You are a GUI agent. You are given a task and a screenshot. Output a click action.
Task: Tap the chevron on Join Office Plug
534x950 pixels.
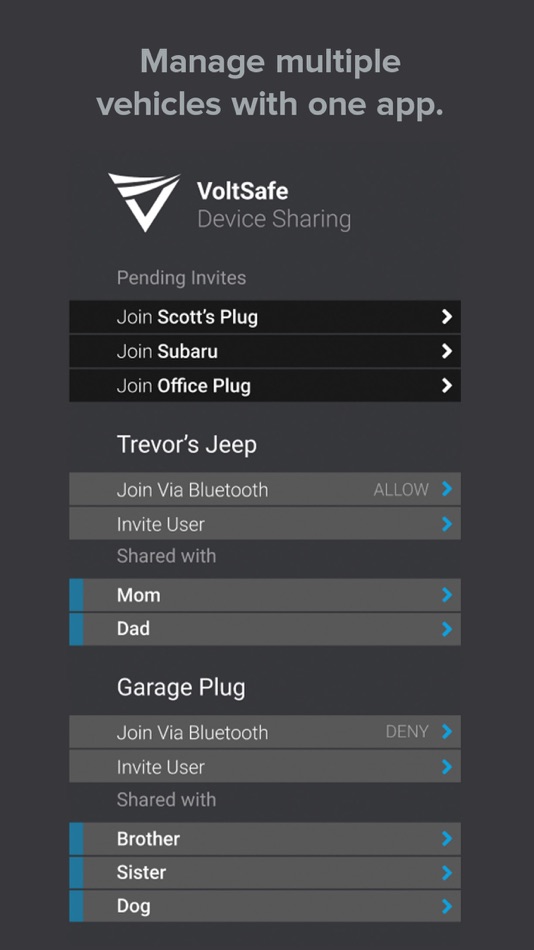click(447, 385)
